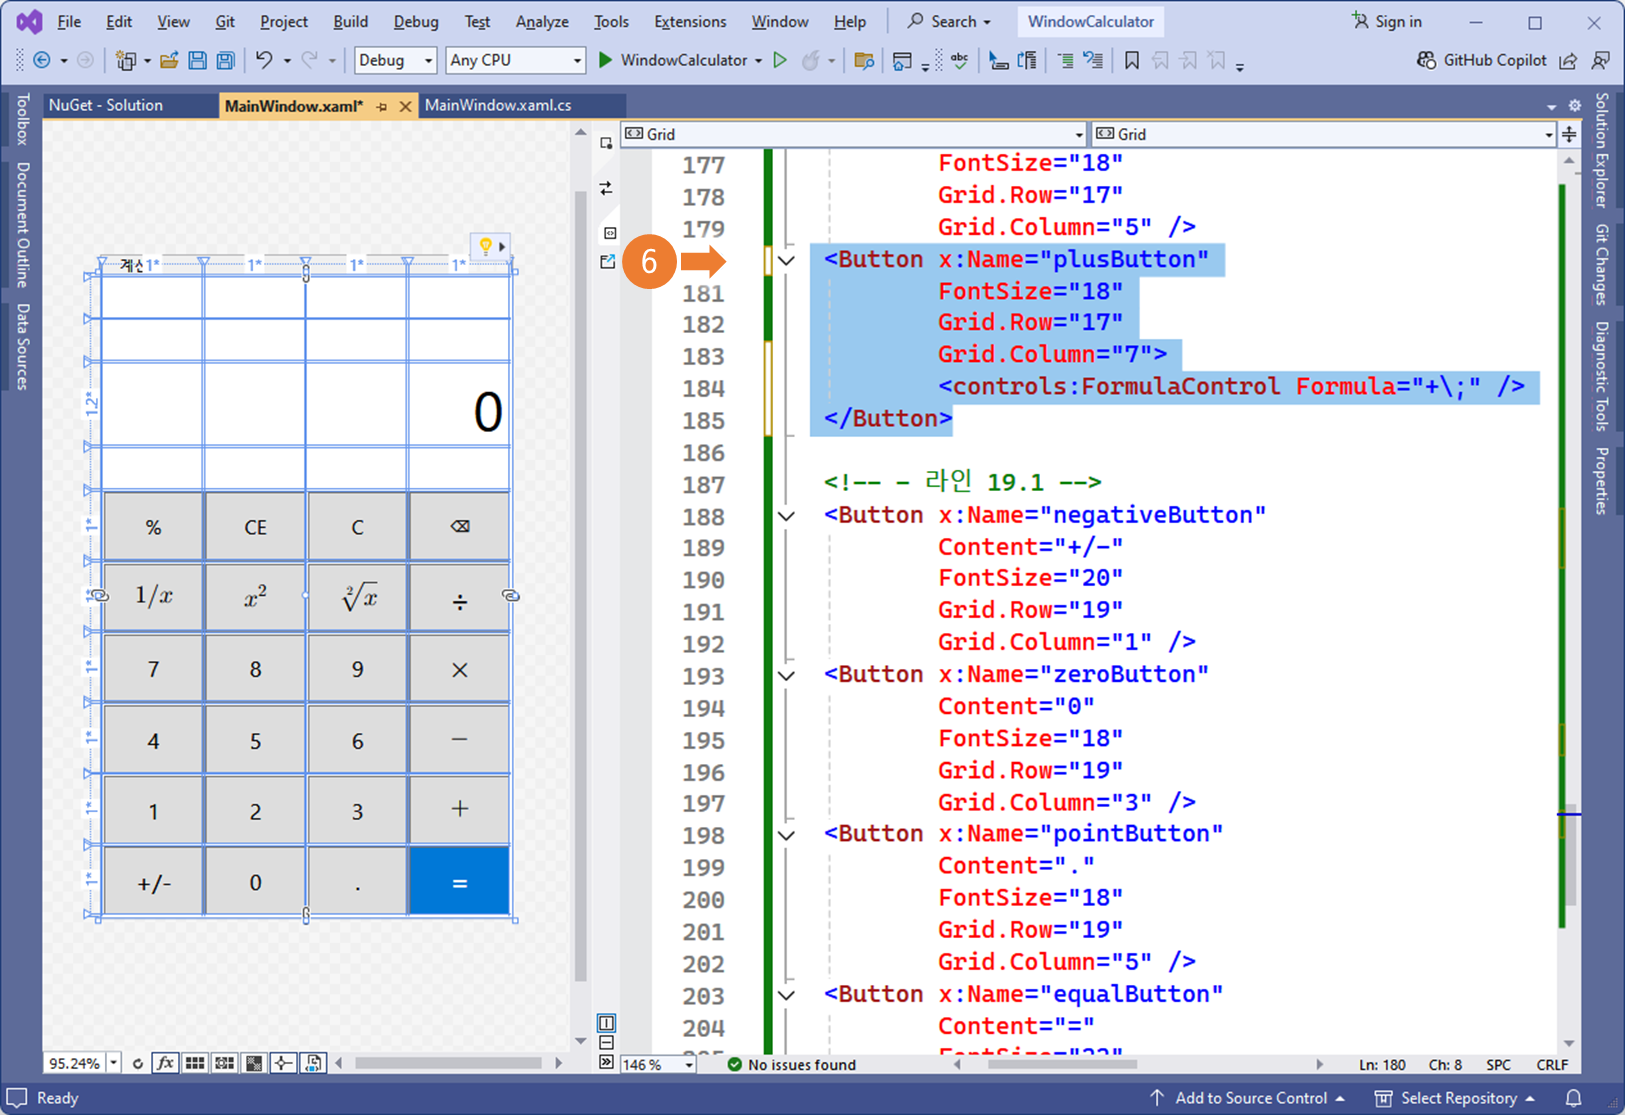The image size is (1625, 1115).
Task: Select the equals button in designer preview
Action: (459, 882)
